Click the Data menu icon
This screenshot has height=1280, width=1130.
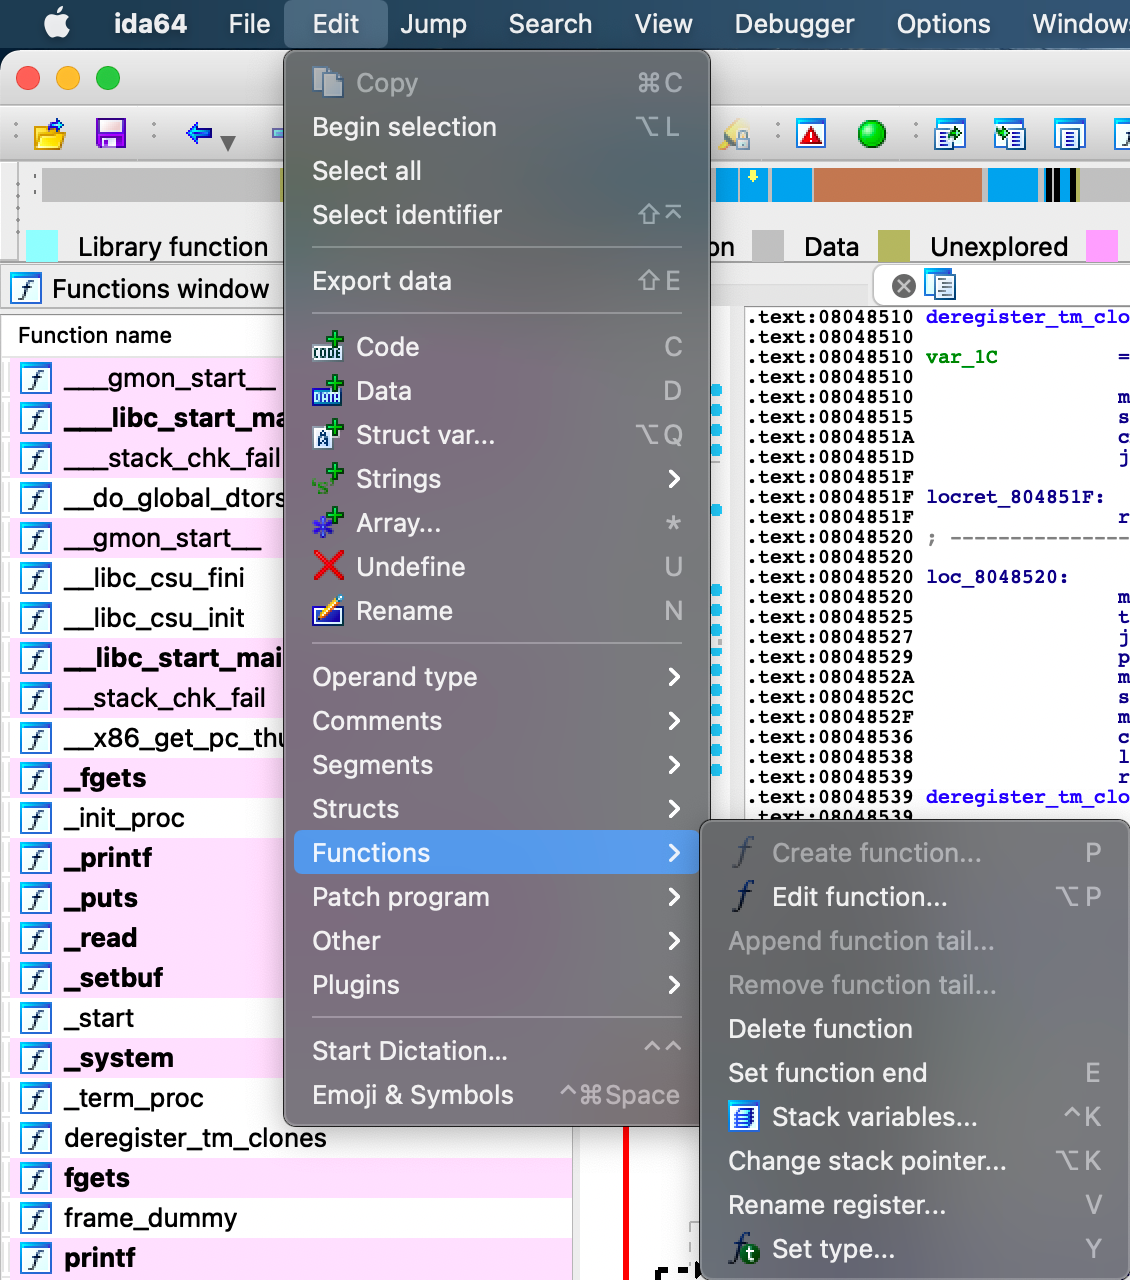(x=328, y=390)
